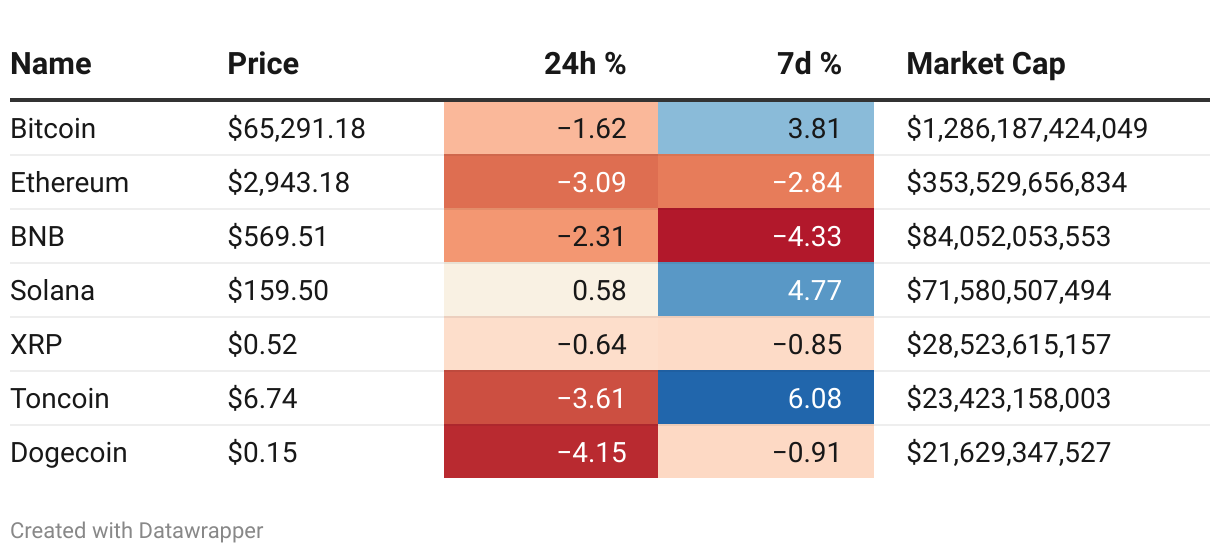
Task: Click the Market Cap column header
Action: (985, 64)
